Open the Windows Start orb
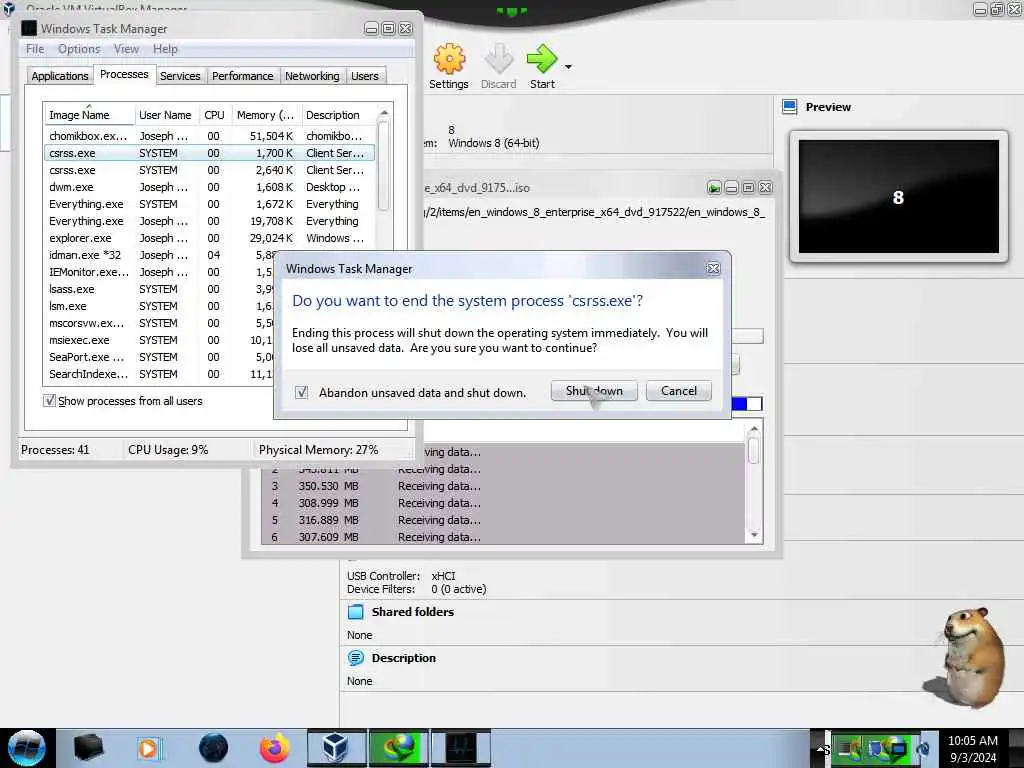This screenshot has height=768, width=1024. 27,748
